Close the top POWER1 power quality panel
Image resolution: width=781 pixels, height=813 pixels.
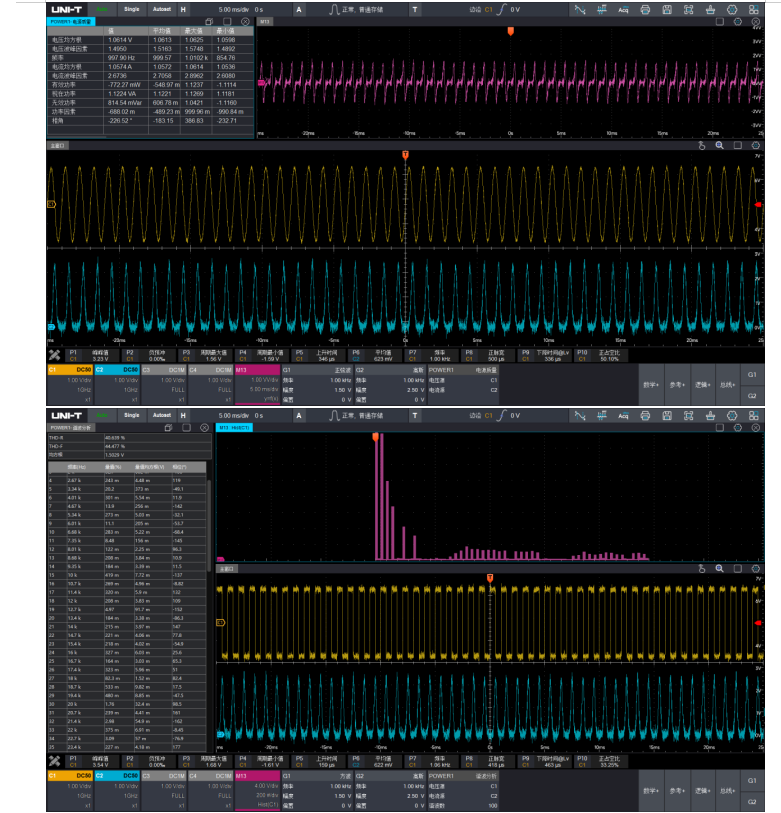pyautogui.click(x=246, y=20)
